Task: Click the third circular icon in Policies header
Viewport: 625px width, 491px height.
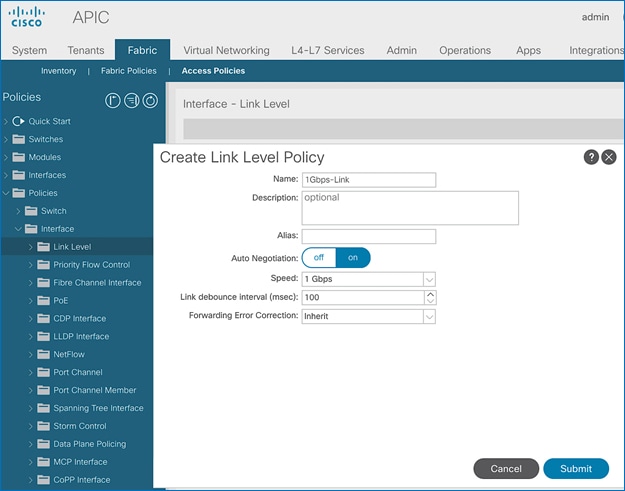Action: [x=150, y=100]
